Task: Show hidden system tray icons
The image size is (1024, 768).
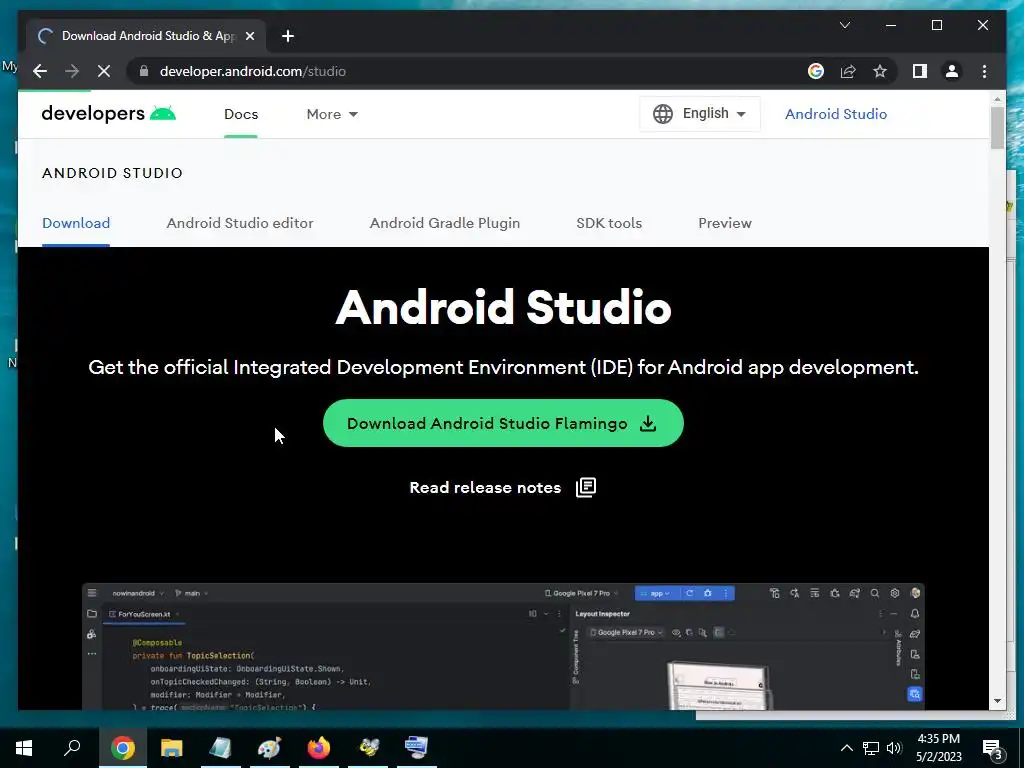Action: [x=846, y=748]
